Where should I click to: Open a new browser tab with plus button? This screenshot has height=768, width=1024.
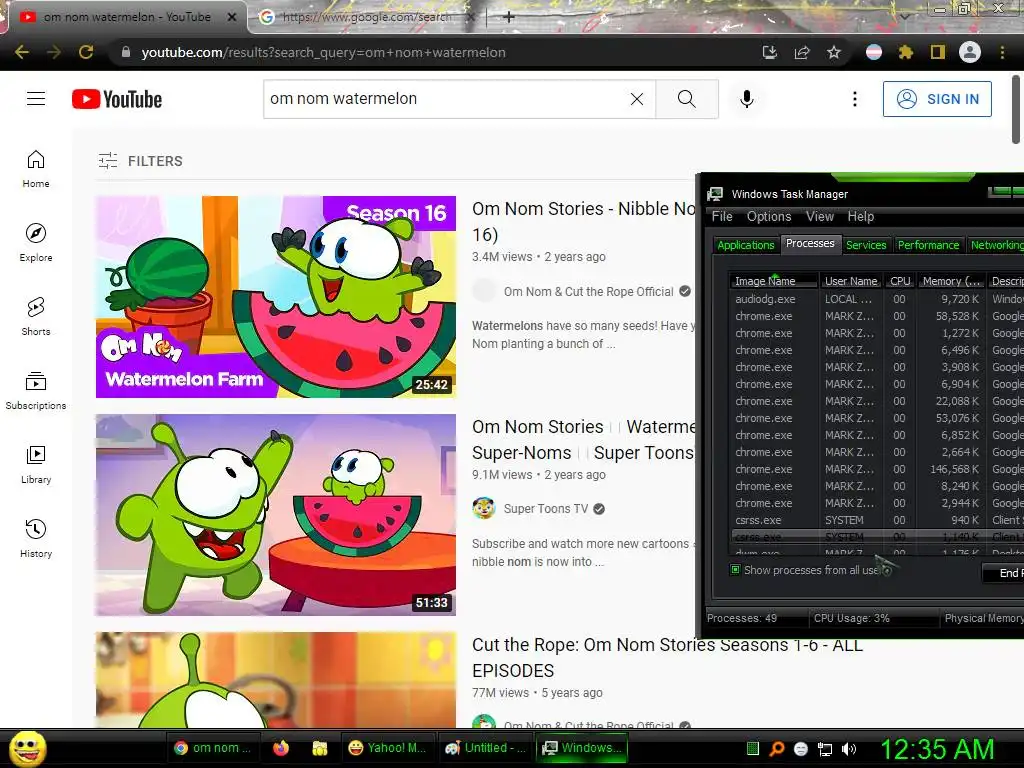pyautogui.click(x=509, y=17)
